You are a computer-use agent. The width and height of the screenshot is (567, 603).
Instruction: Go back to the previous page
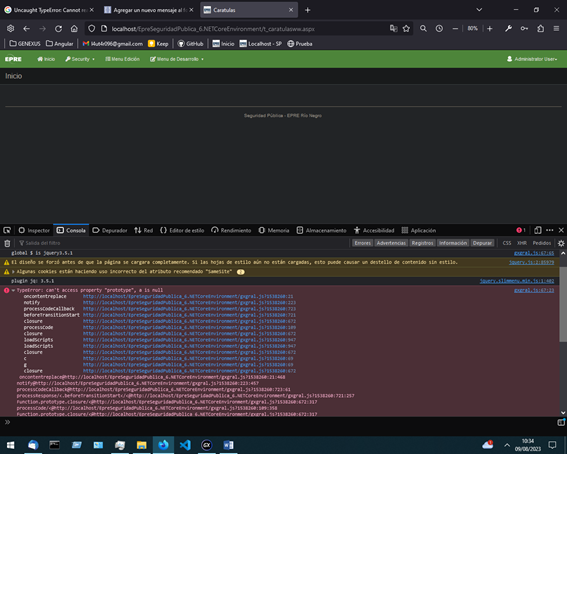pos(26,29)
